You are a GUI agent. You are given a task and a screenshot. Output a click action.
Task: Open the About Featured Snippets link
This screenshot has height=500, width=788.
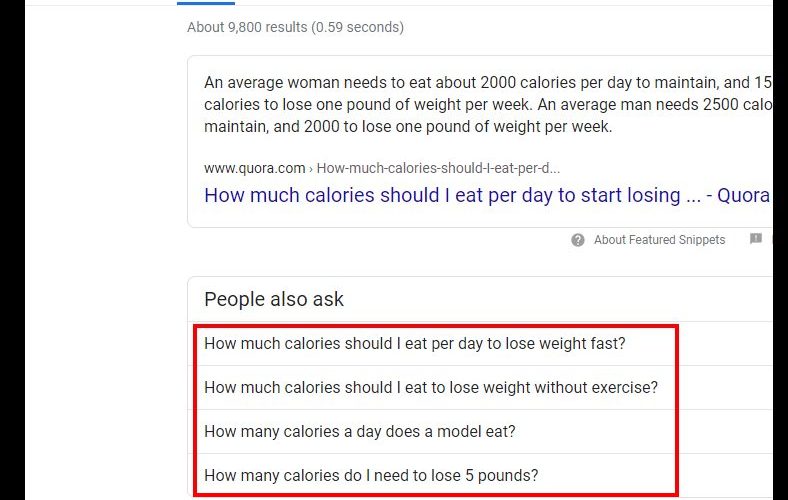pyautogui.click(x=659, y=240)
